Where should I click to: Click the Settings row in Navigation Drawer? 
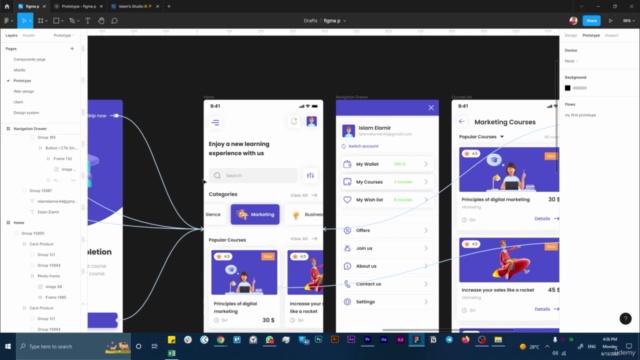click(387, 302)
